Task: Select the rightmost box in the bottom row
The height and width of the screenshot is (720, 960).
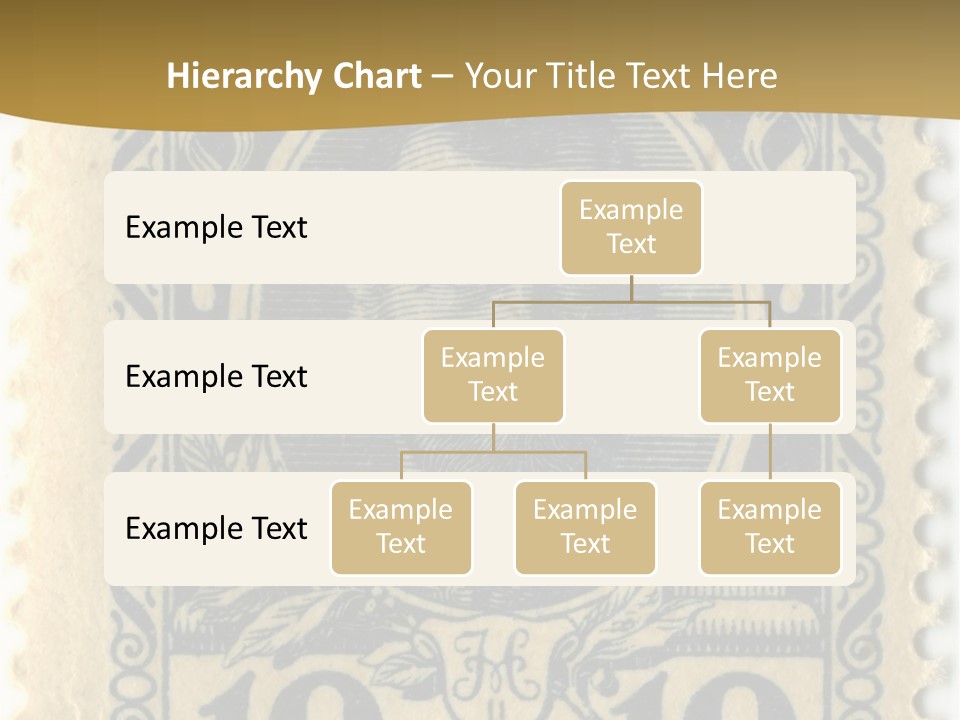Action: [x=770, y=527]
